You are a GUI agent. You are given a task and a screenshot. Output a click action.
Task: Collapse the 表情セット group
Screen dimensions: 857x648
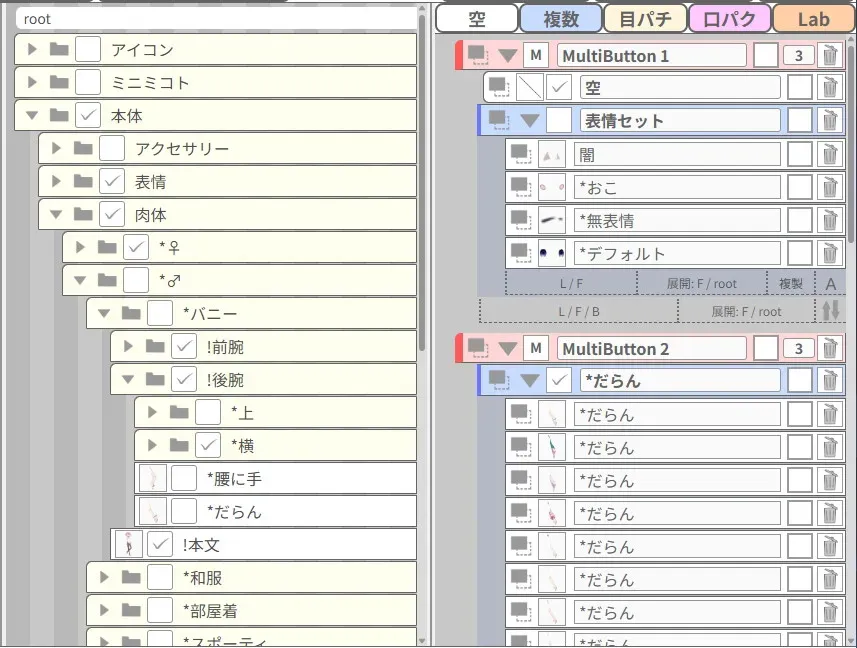pos(530,121)
